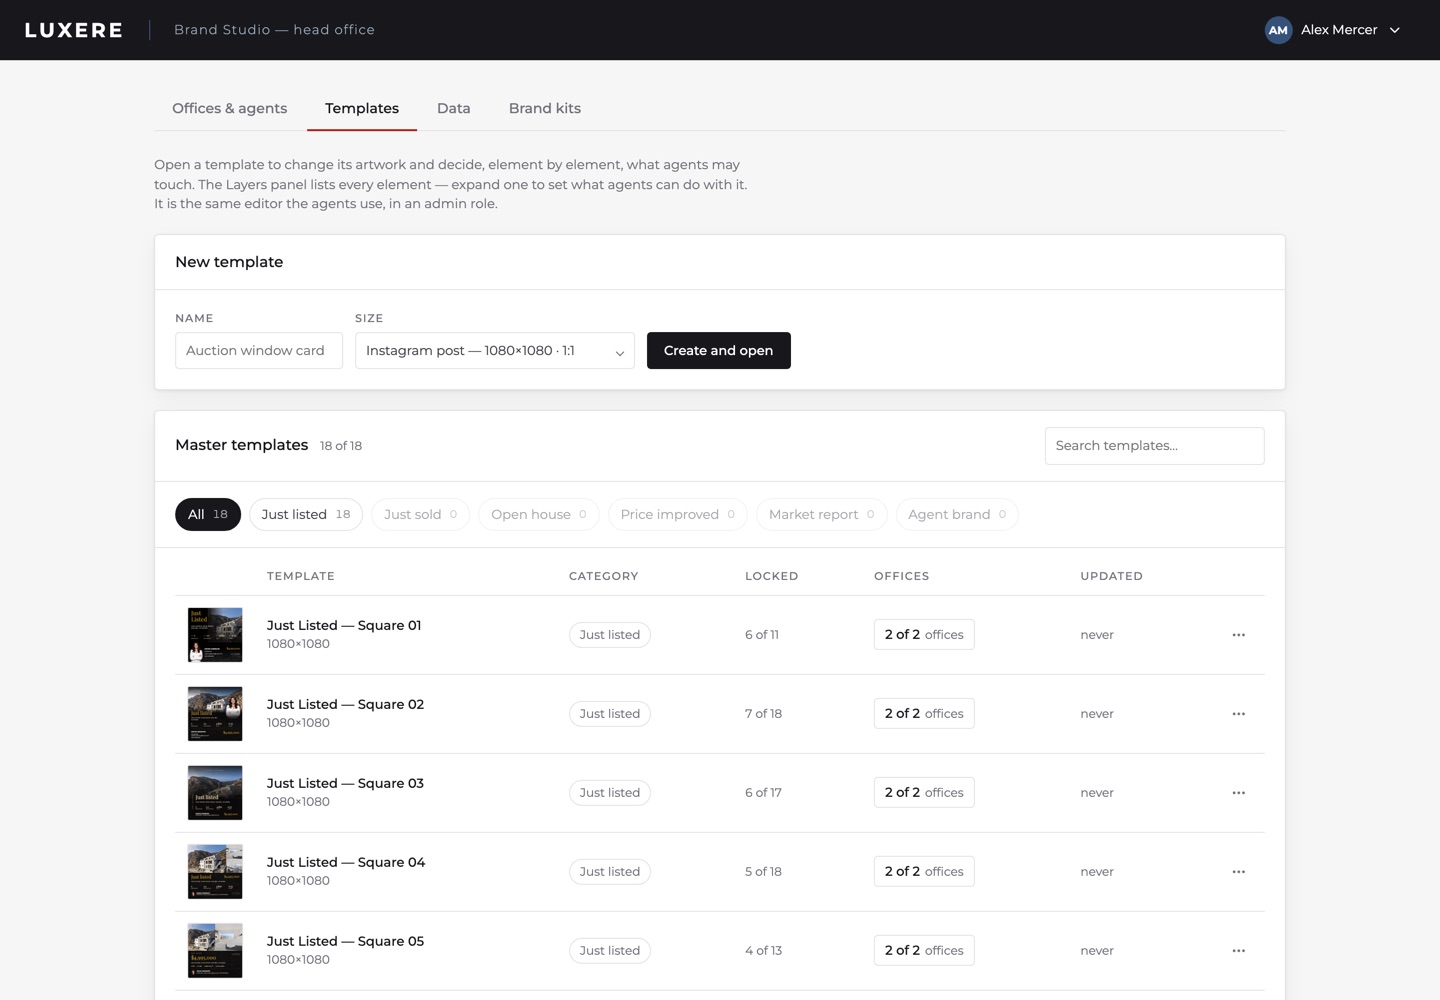Open the Just Listed — Square 05 thumbnail
1440x1000 pixels.
pos(215,951)
